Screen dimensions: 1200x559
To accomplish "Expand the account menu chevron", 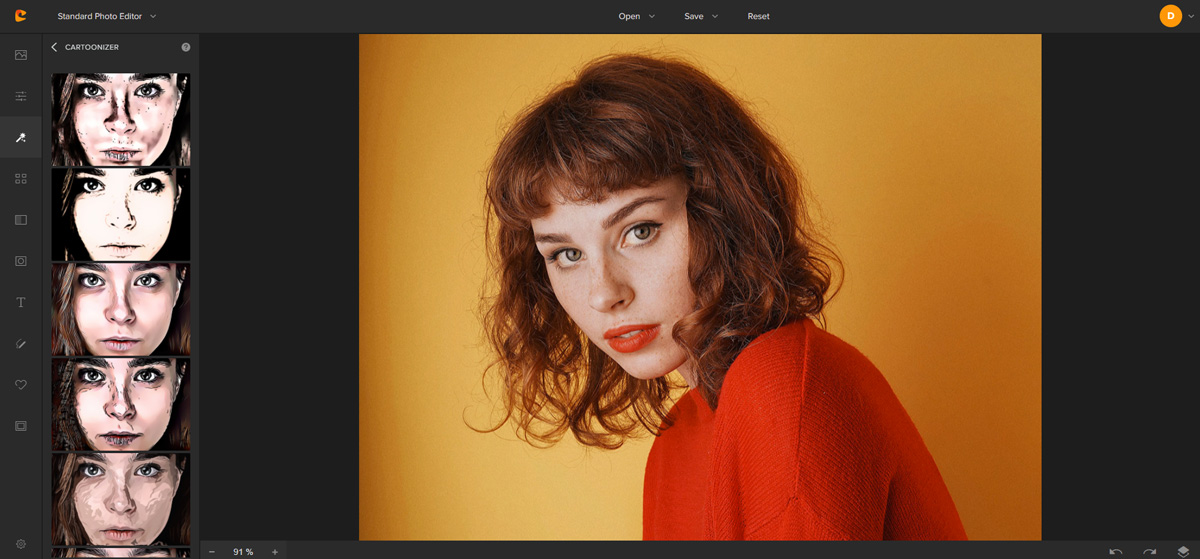I will pyautogui.click(x=1191, y=16).
